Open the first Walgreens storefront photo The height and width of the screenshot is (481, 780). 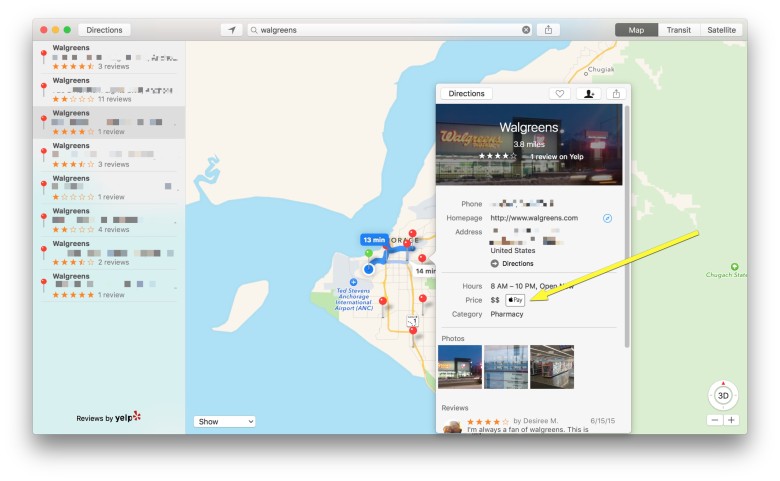point(460,367)
